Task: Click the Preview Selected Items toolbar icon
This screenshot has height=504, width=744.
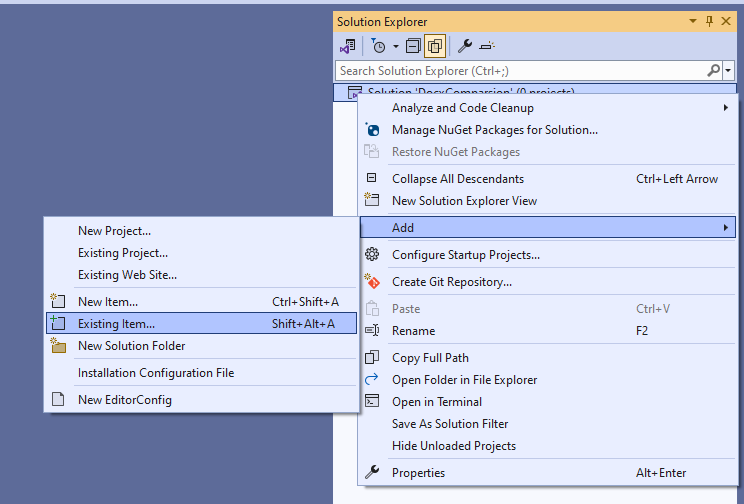Action: click(x=487, y=46)
